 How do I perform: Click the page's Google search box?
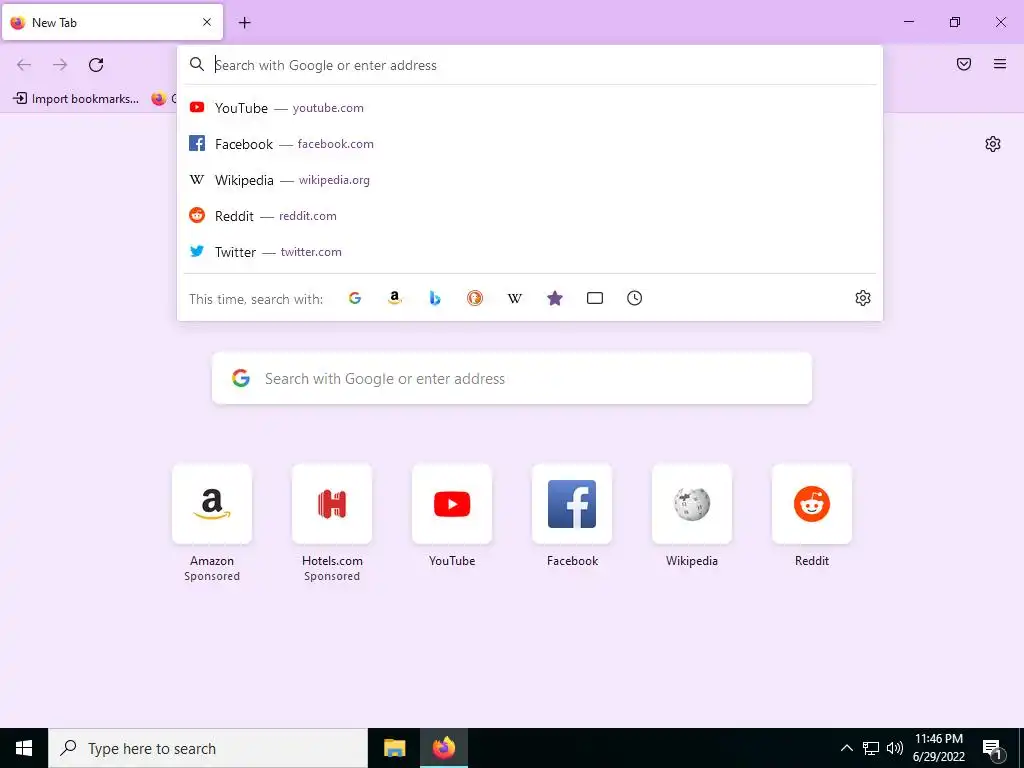click(x=512, y=378)
